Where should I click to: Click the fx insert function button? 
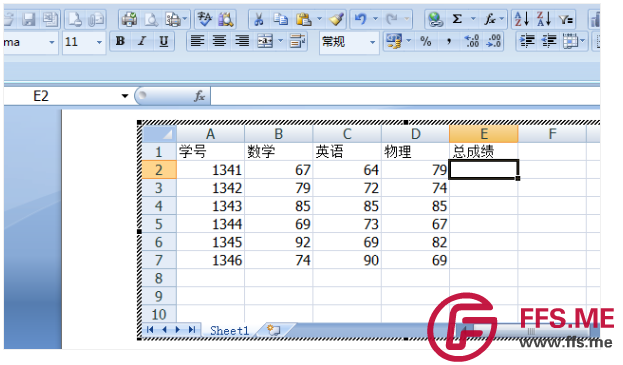199,96
